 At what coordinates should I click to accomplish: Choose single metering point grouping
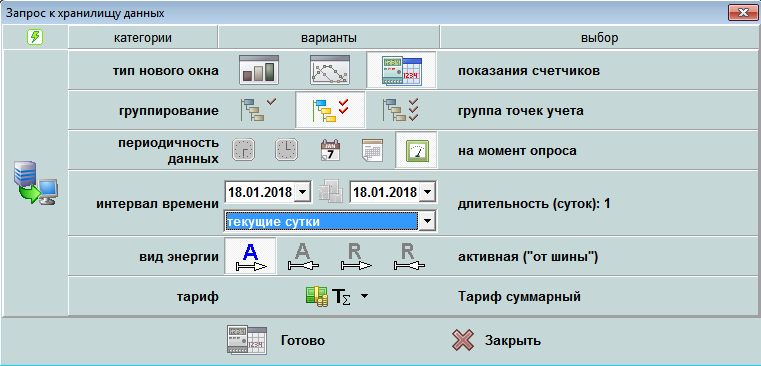(259, 110)
